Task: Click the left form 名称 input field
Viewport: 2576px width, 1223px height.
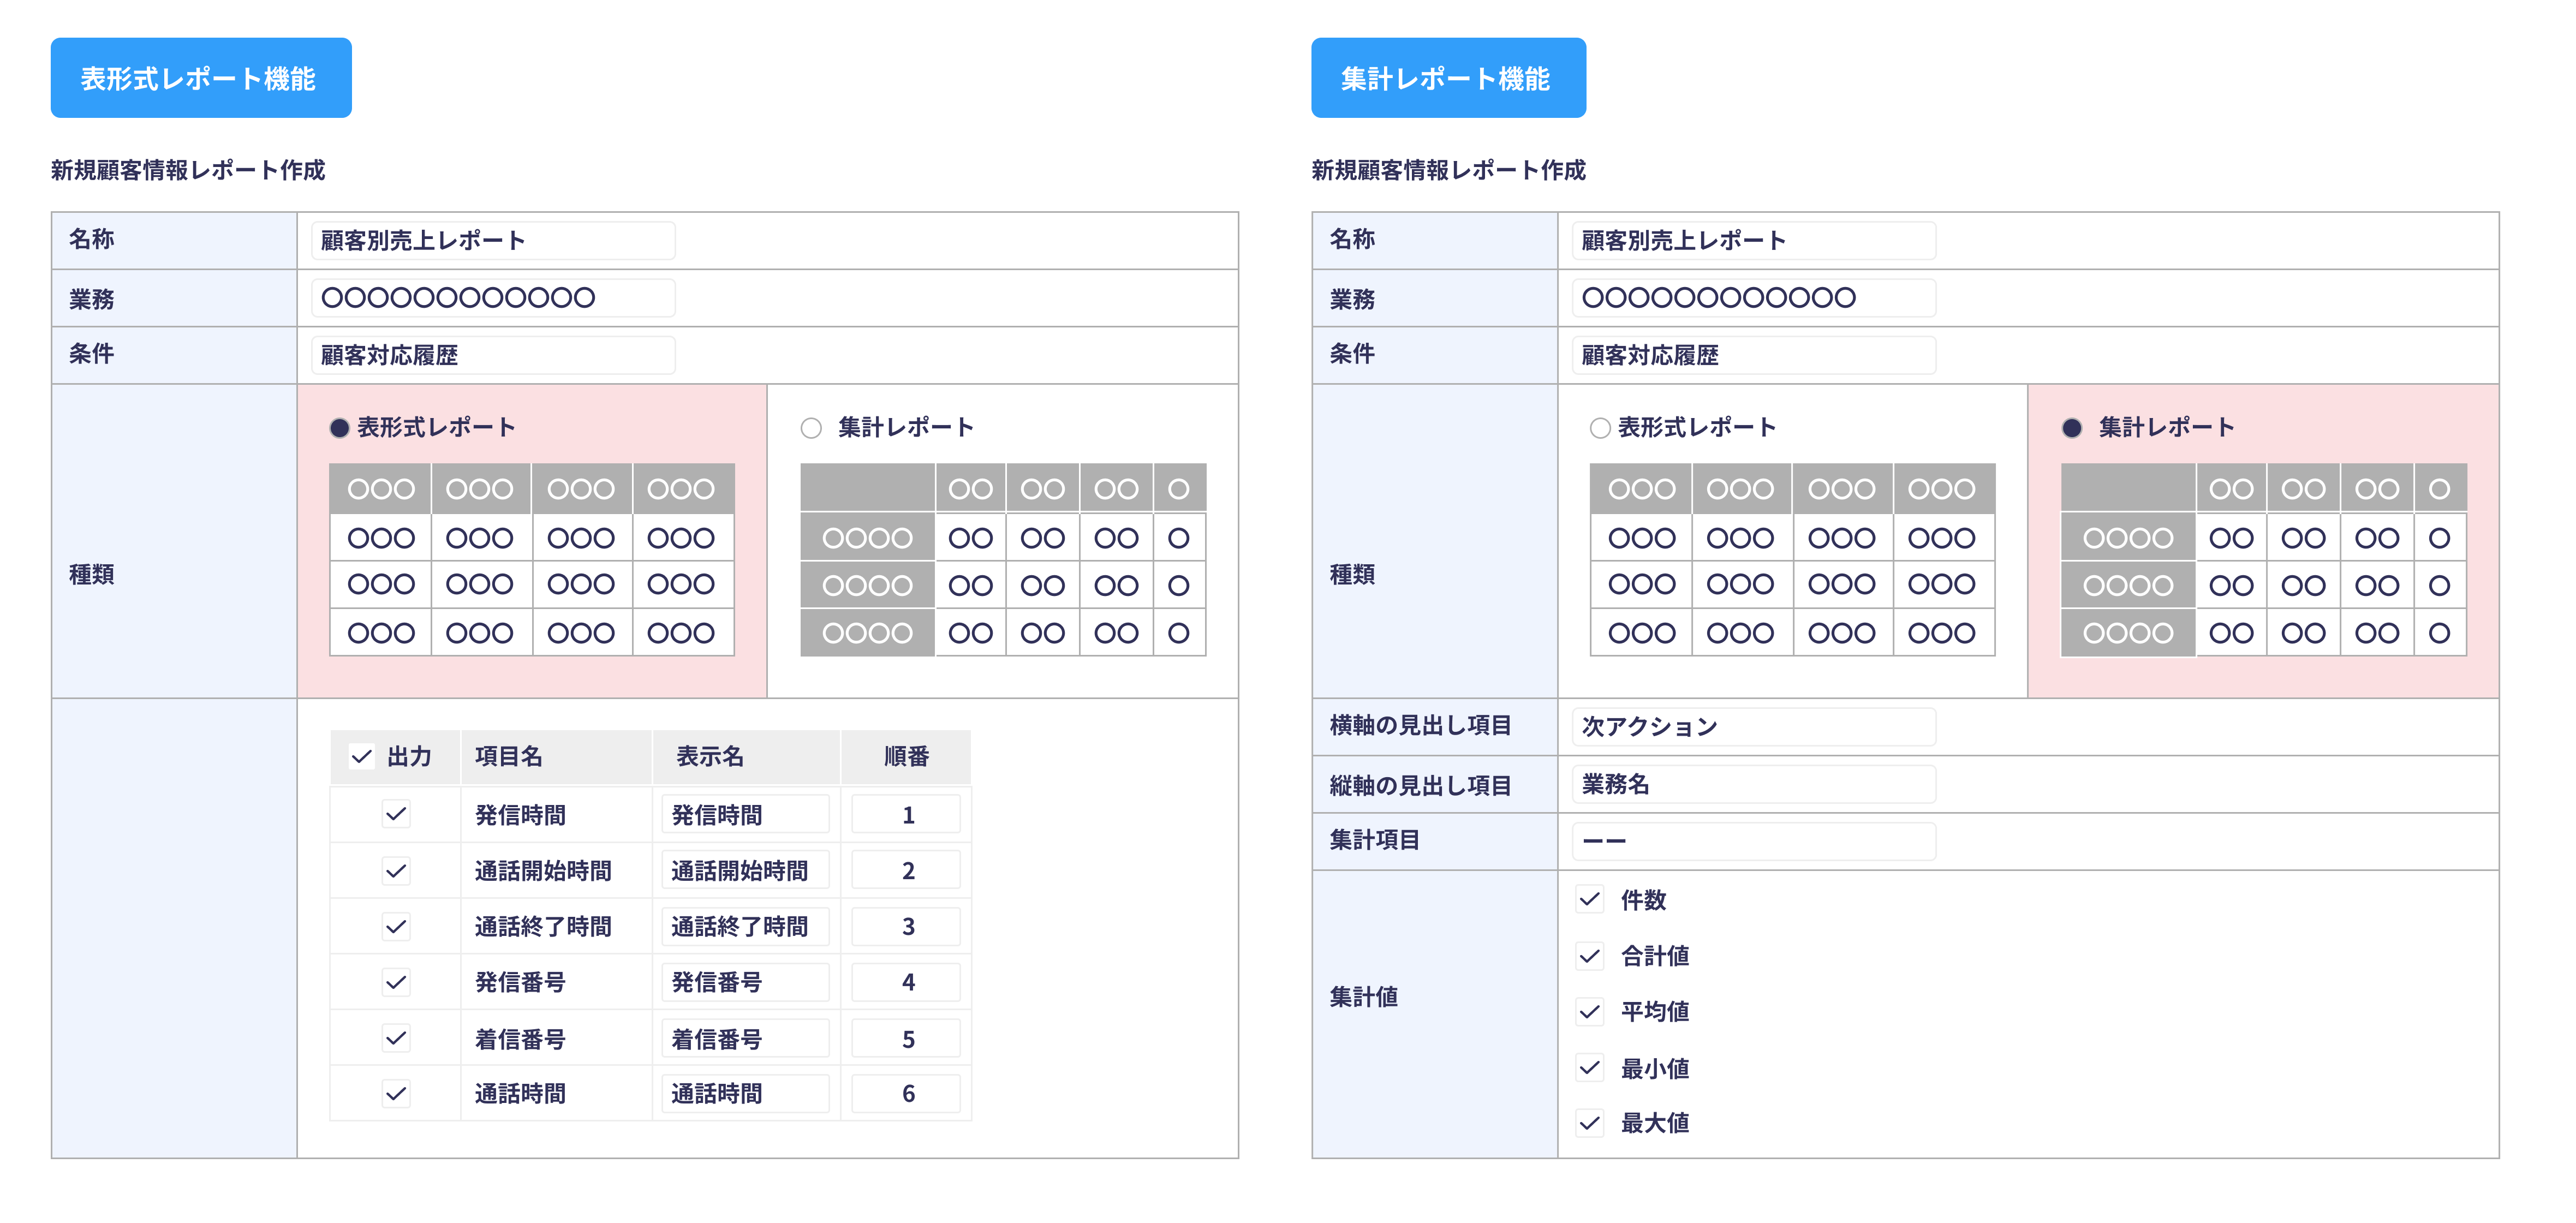Action: click(493, 241)
